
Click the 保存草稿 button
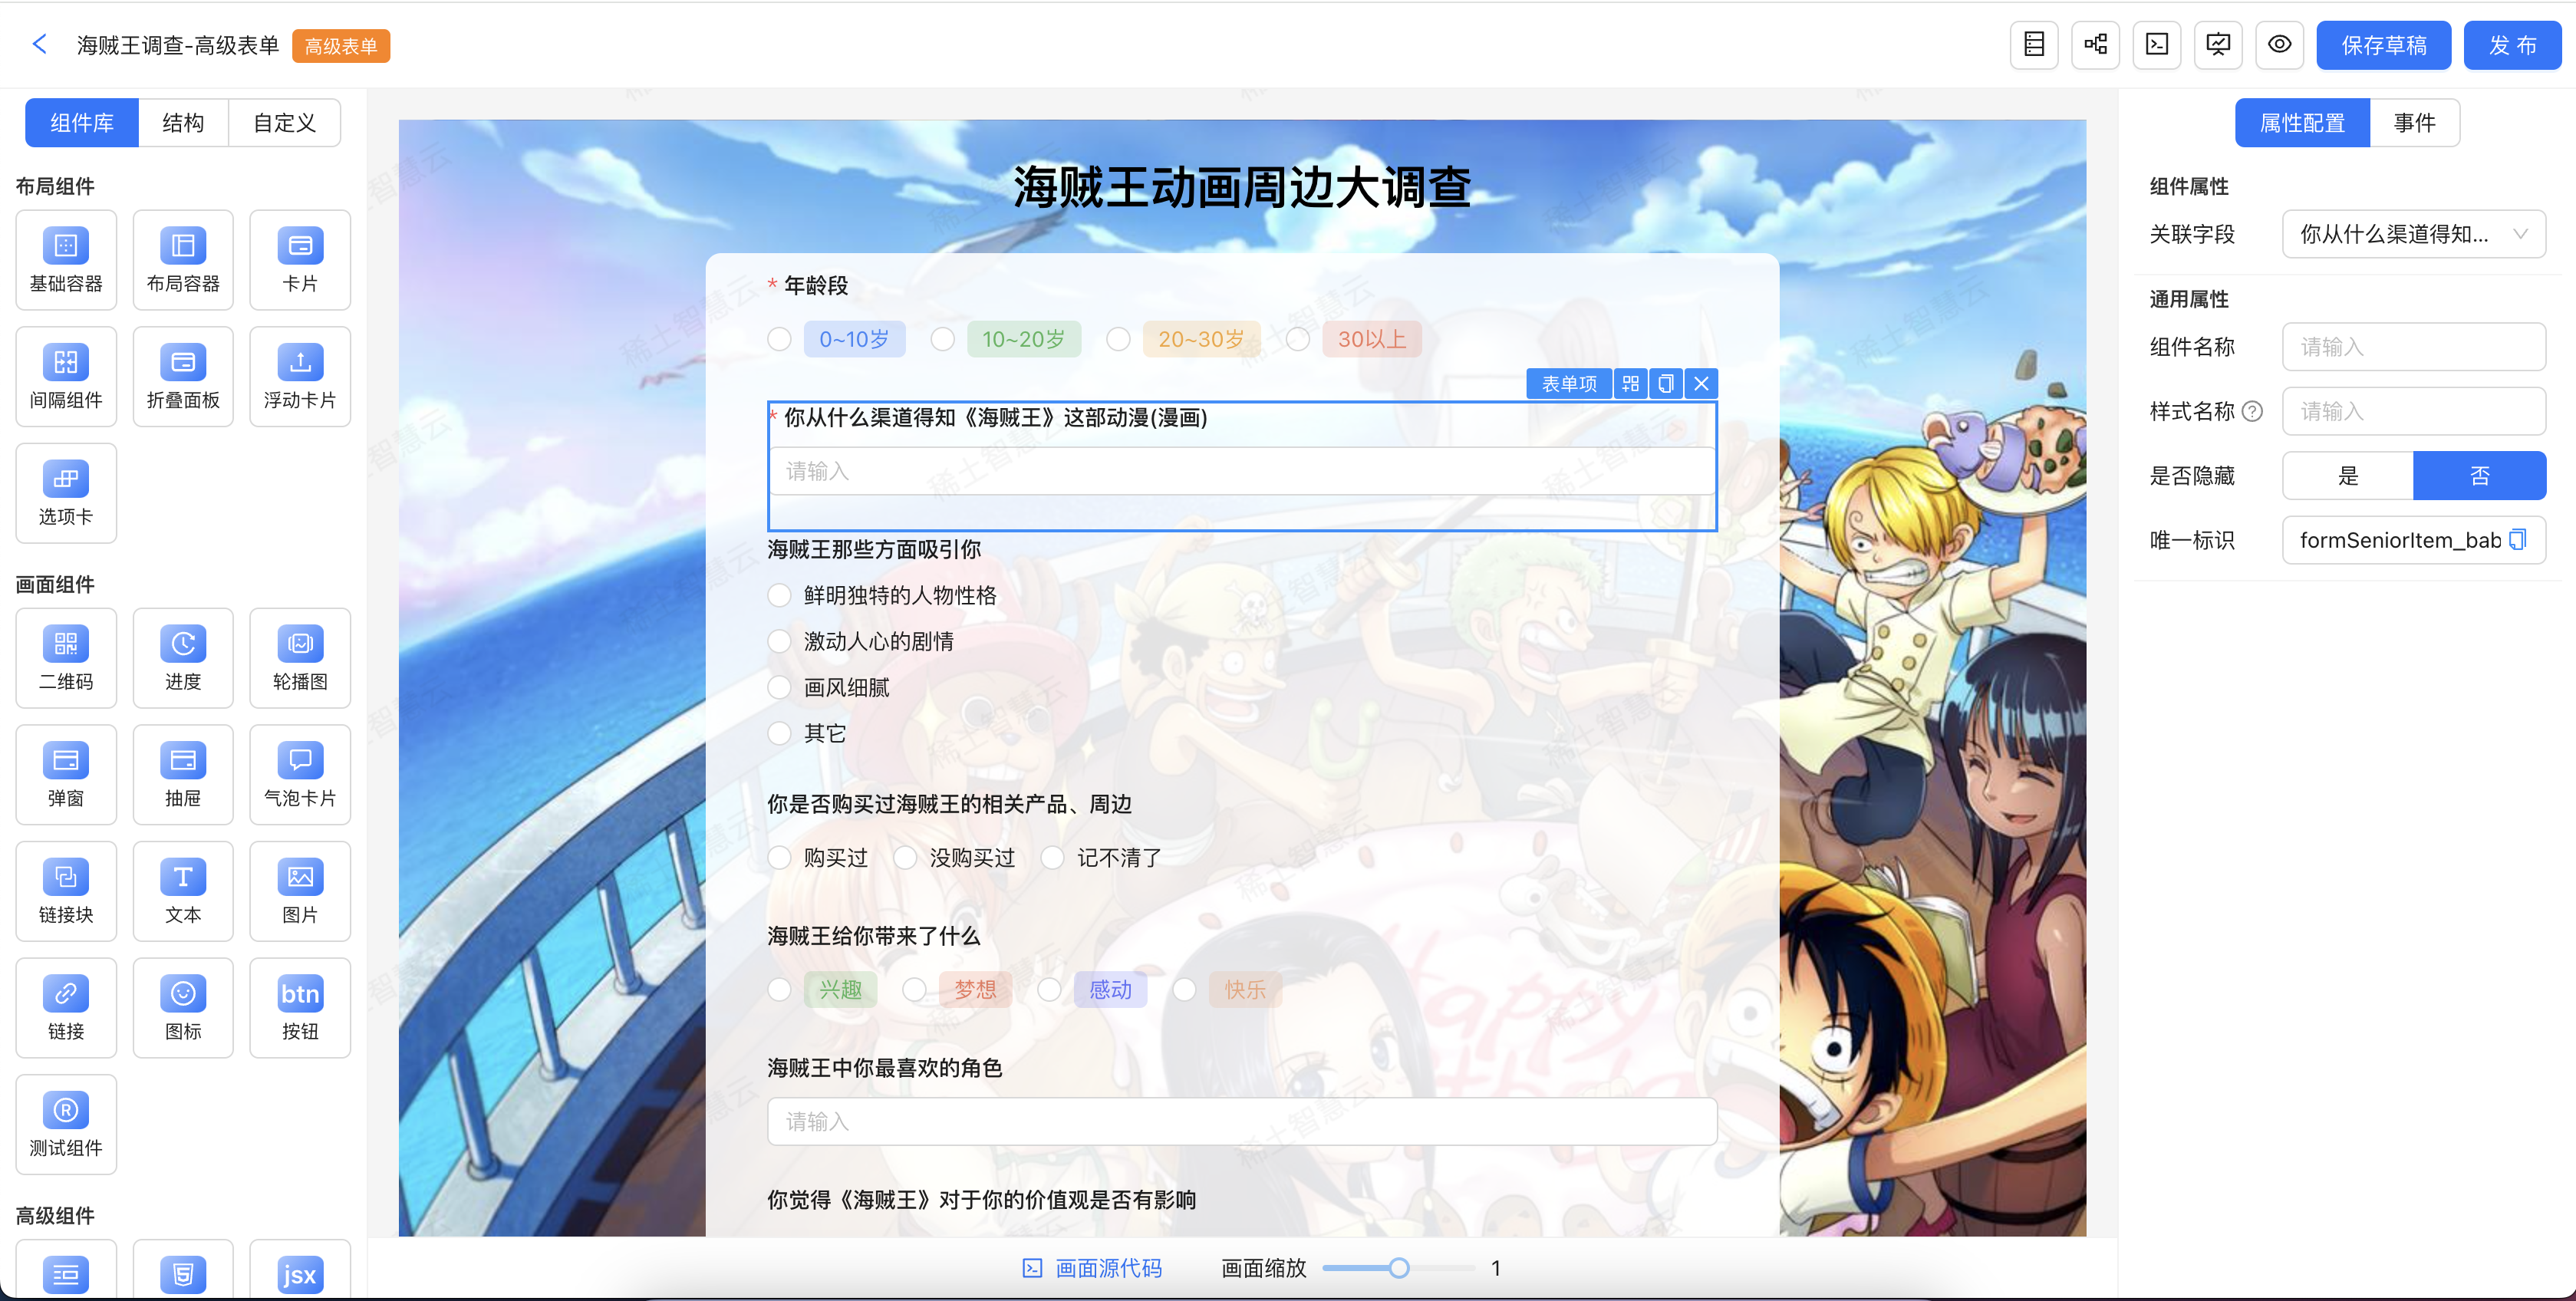[x=2383, y=45]
